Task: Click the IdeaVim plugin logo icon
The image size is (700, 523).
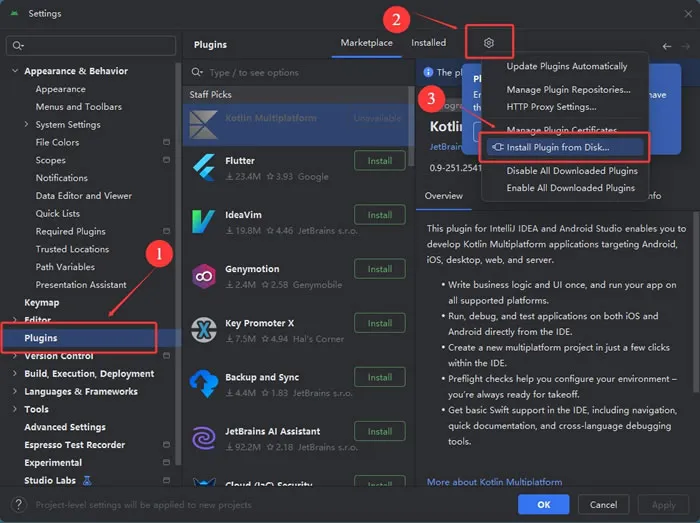Action: click(204, 221)
